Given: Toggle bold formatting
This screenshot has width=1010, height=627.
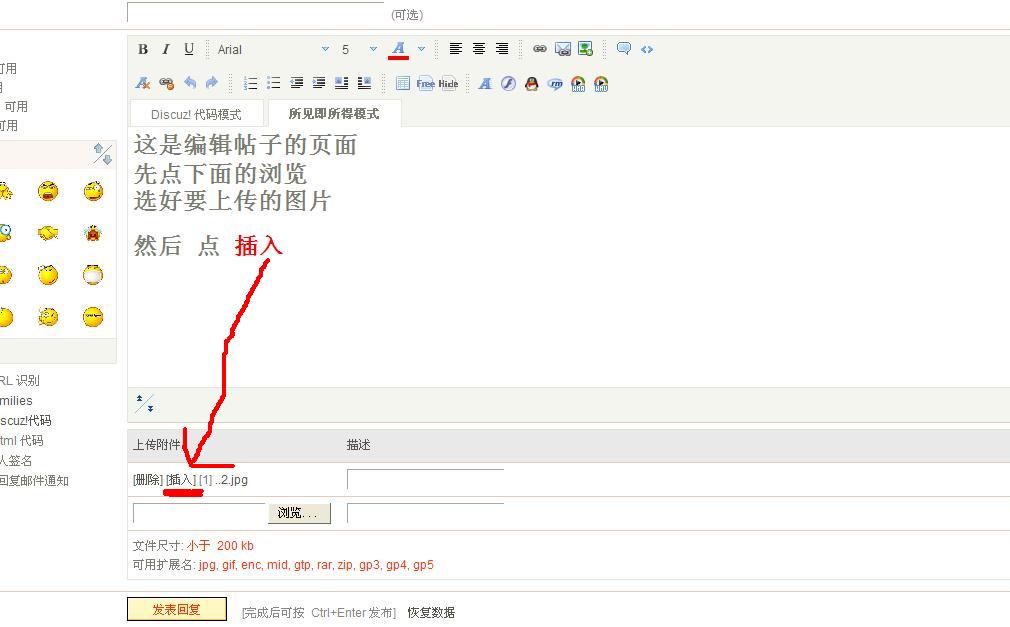Looking at the screenshot, I should tap(143, 49).
